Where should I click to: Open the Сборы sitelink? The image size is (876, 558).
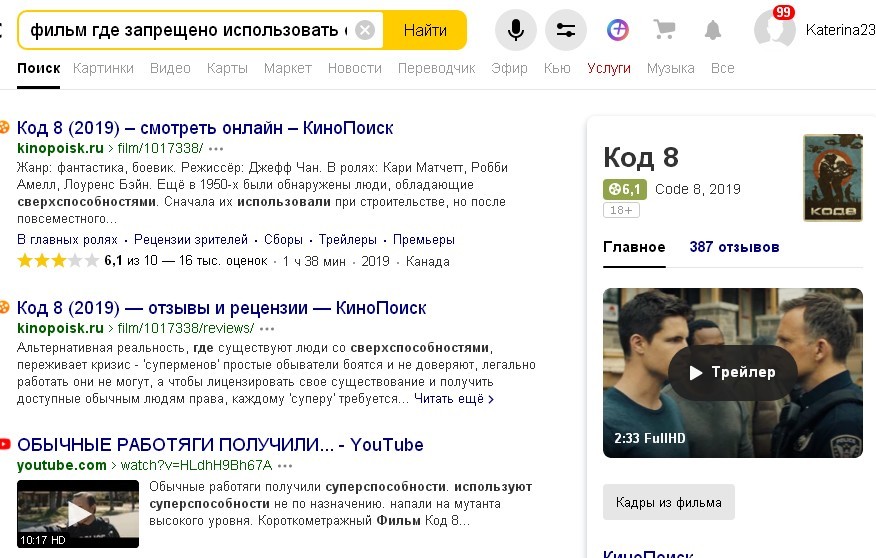(283, 240)
